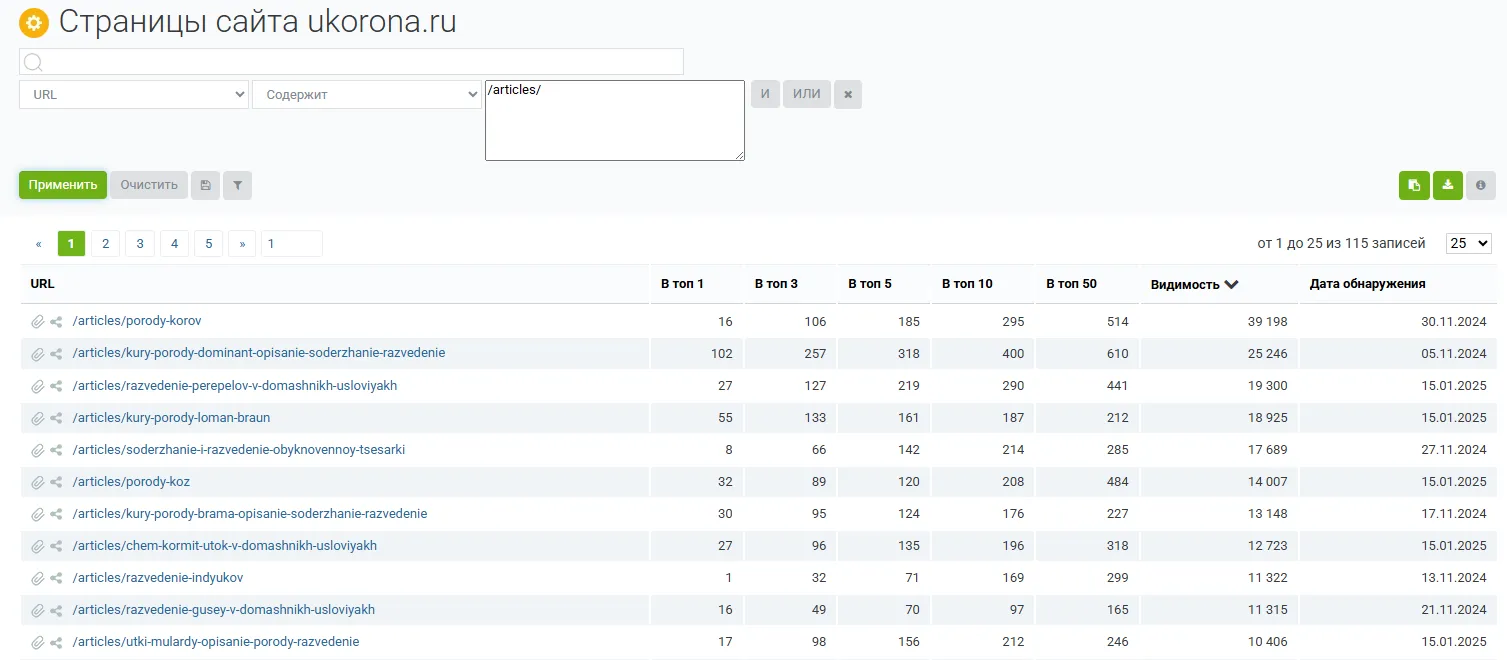Open the razvedenie-gusey-v-domashnikh-usloviyakh link
The width and height of the screenshot is (1507, 660).
tap(224, 609)
